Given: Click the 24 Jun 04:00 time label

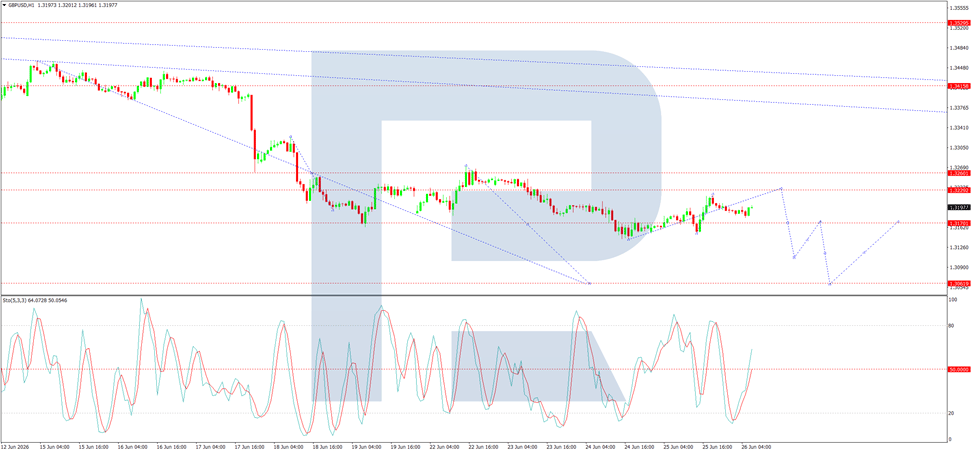Looking at the screenshot, I should (599, 446).
